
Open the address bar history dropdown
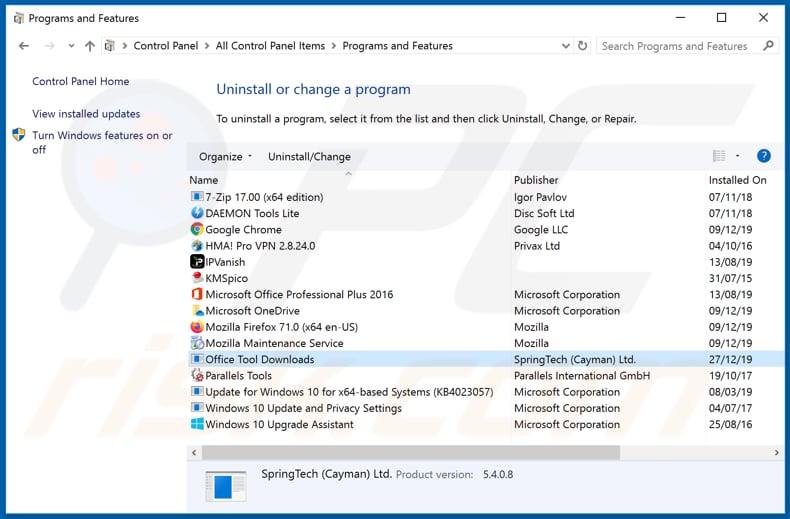566,46
